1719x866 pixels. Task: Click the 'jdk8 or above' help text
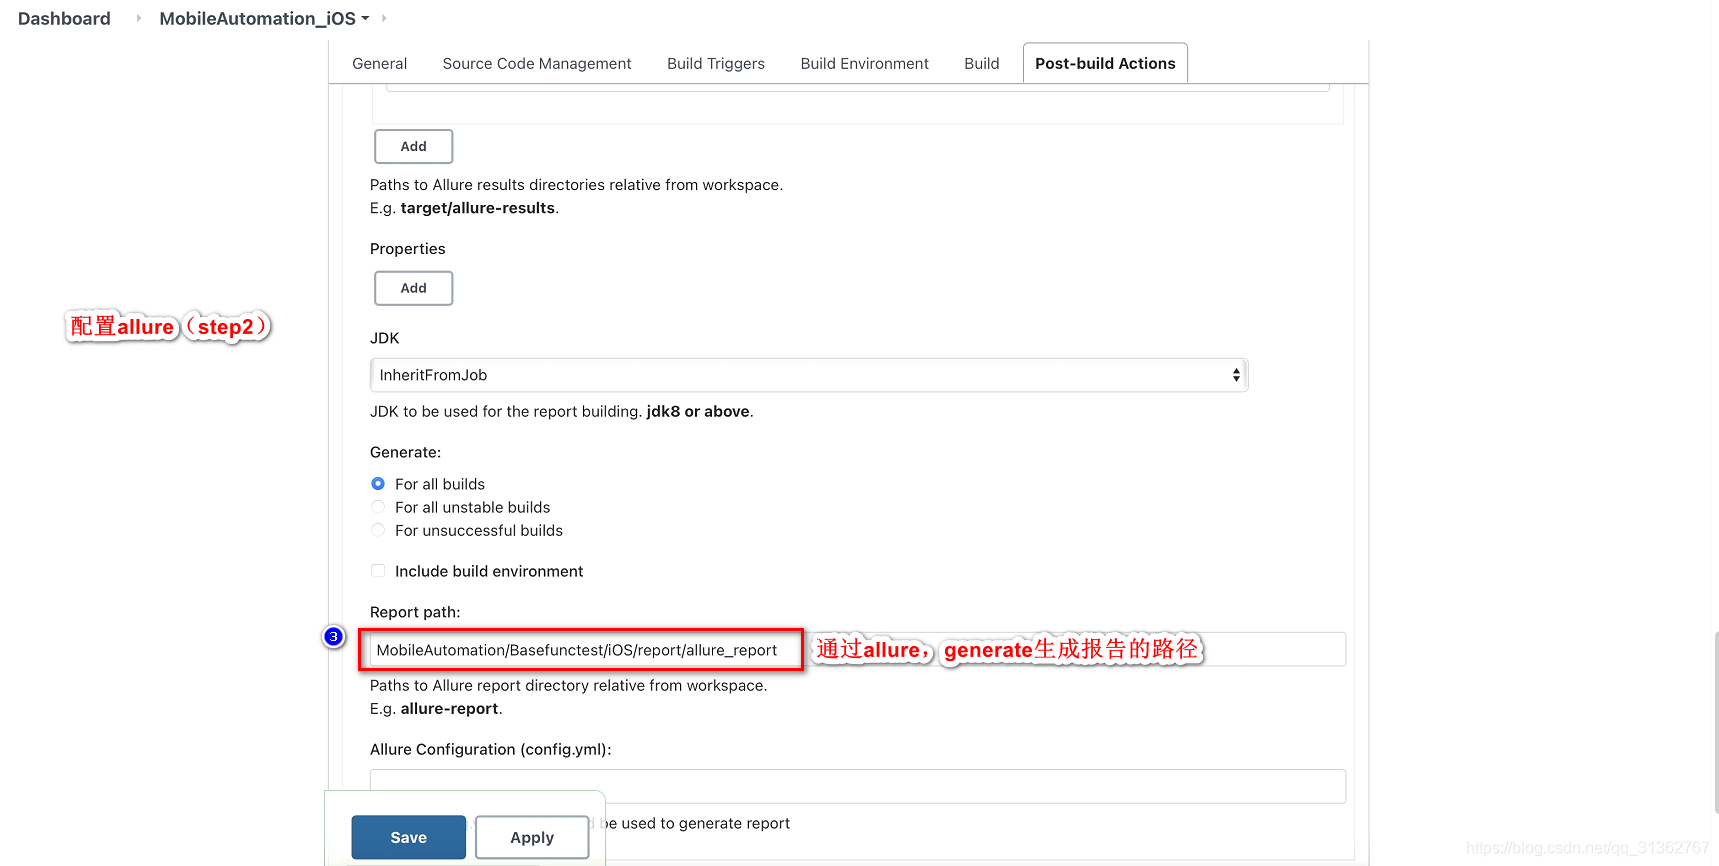point(698,411)
